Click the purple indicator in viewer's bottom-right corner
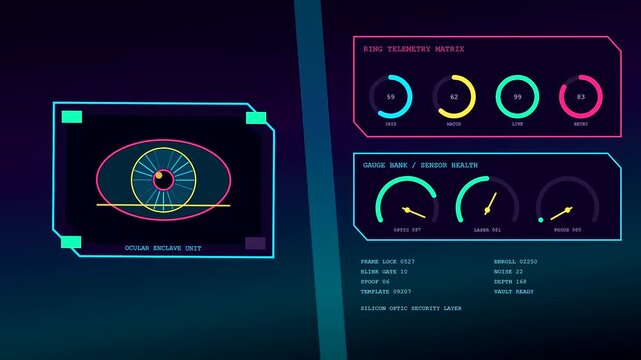 (255, 243)
